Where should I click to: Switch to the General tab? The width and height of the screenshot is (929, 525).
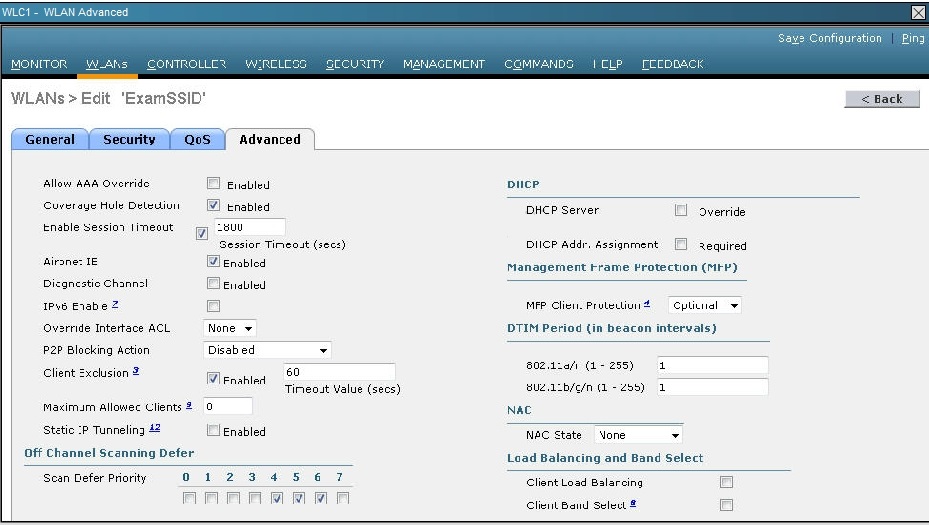[x=50, y=140]
